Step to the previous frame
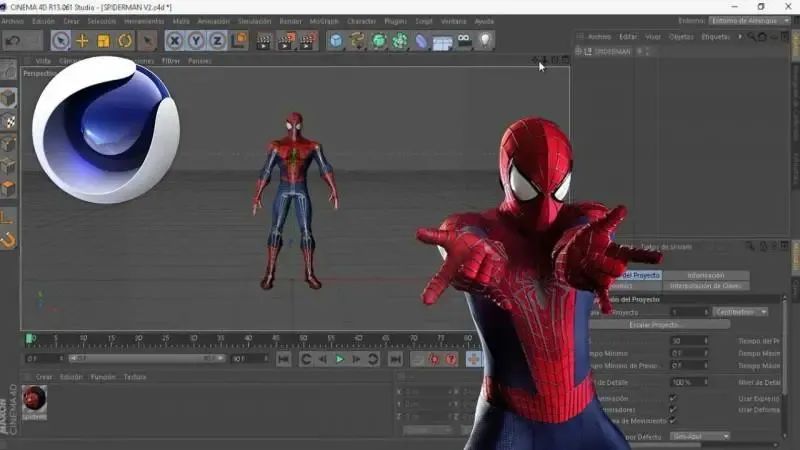 coord(323,359)
